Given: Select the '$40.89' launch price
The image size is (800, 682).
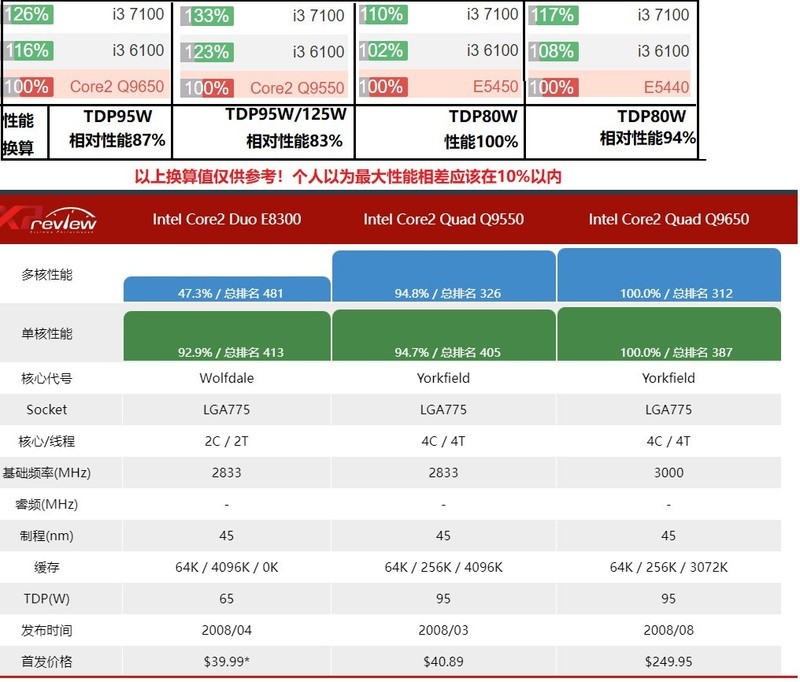Looking at the screenshot, I should click(x=443, y=662).
